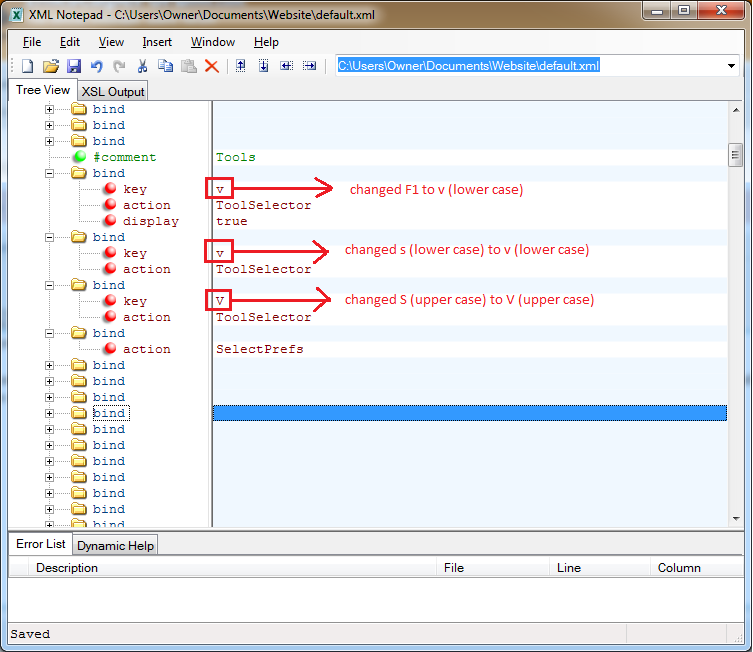Switch to the Tree View tab
Viewport: 753px width, 652px height.
[43, 90]
